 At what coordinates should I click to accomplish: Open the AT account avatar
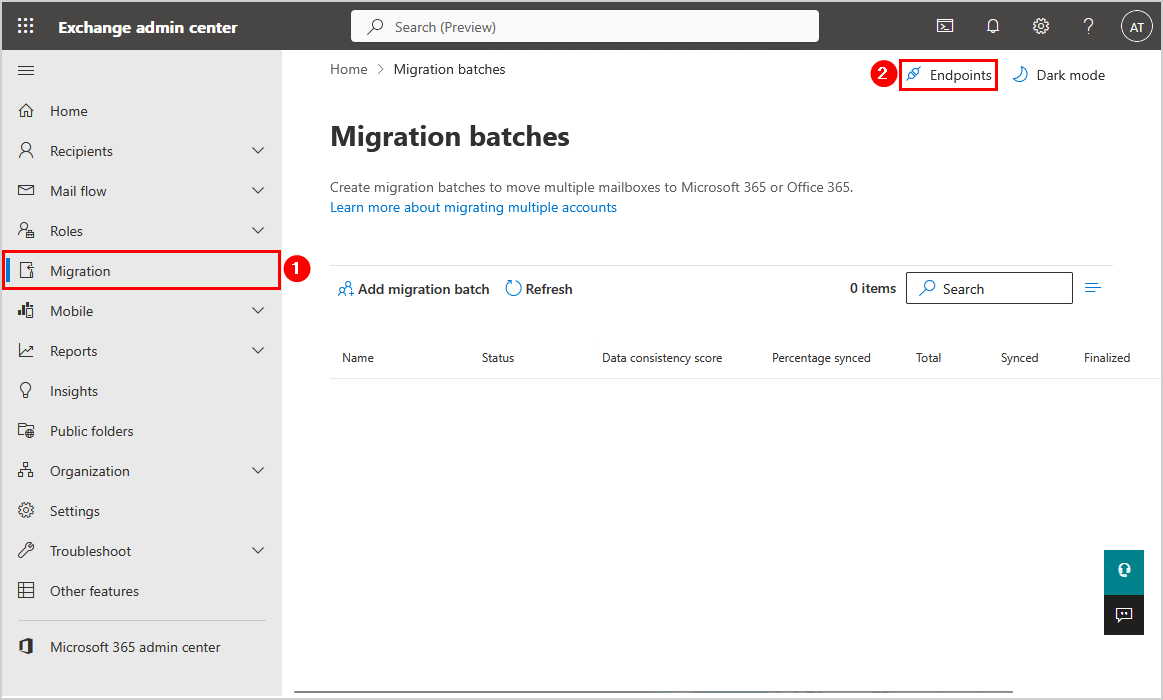1136,27
